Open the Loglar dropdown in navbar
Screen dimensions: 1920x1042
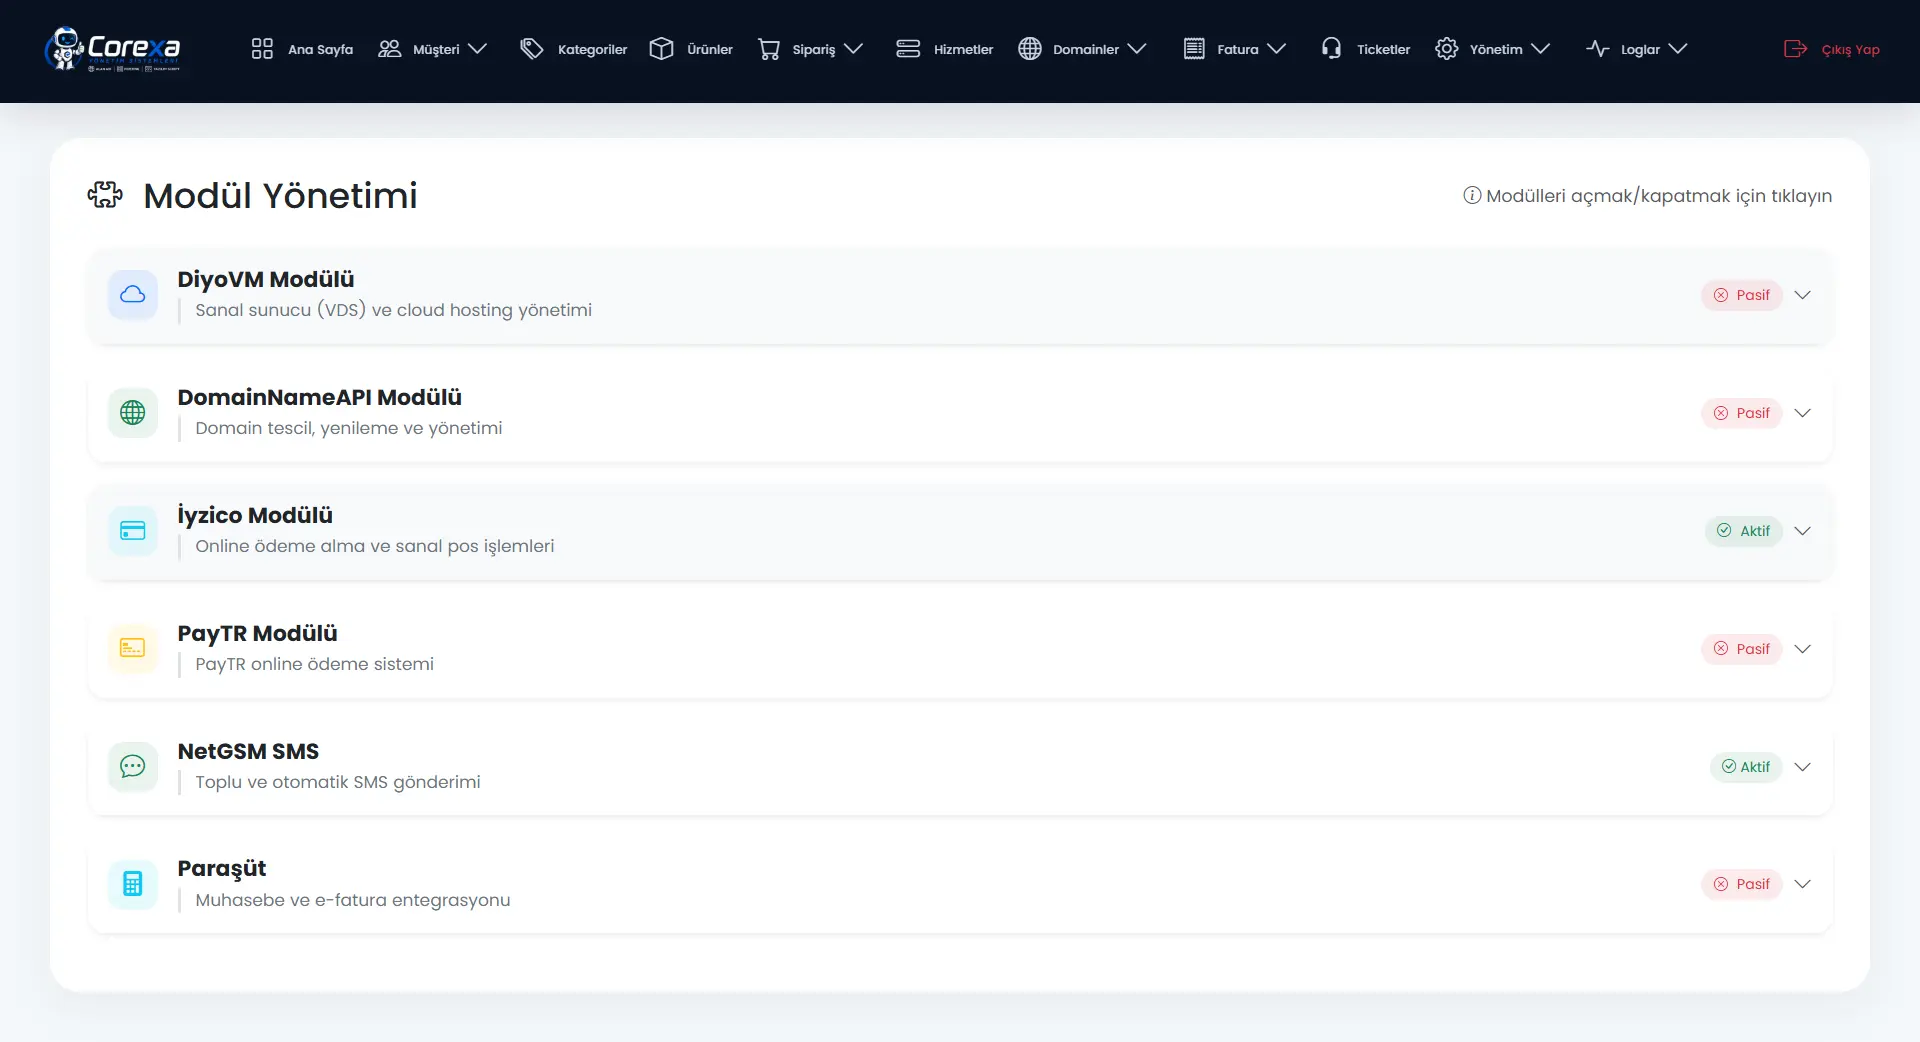coord(1637,49)
